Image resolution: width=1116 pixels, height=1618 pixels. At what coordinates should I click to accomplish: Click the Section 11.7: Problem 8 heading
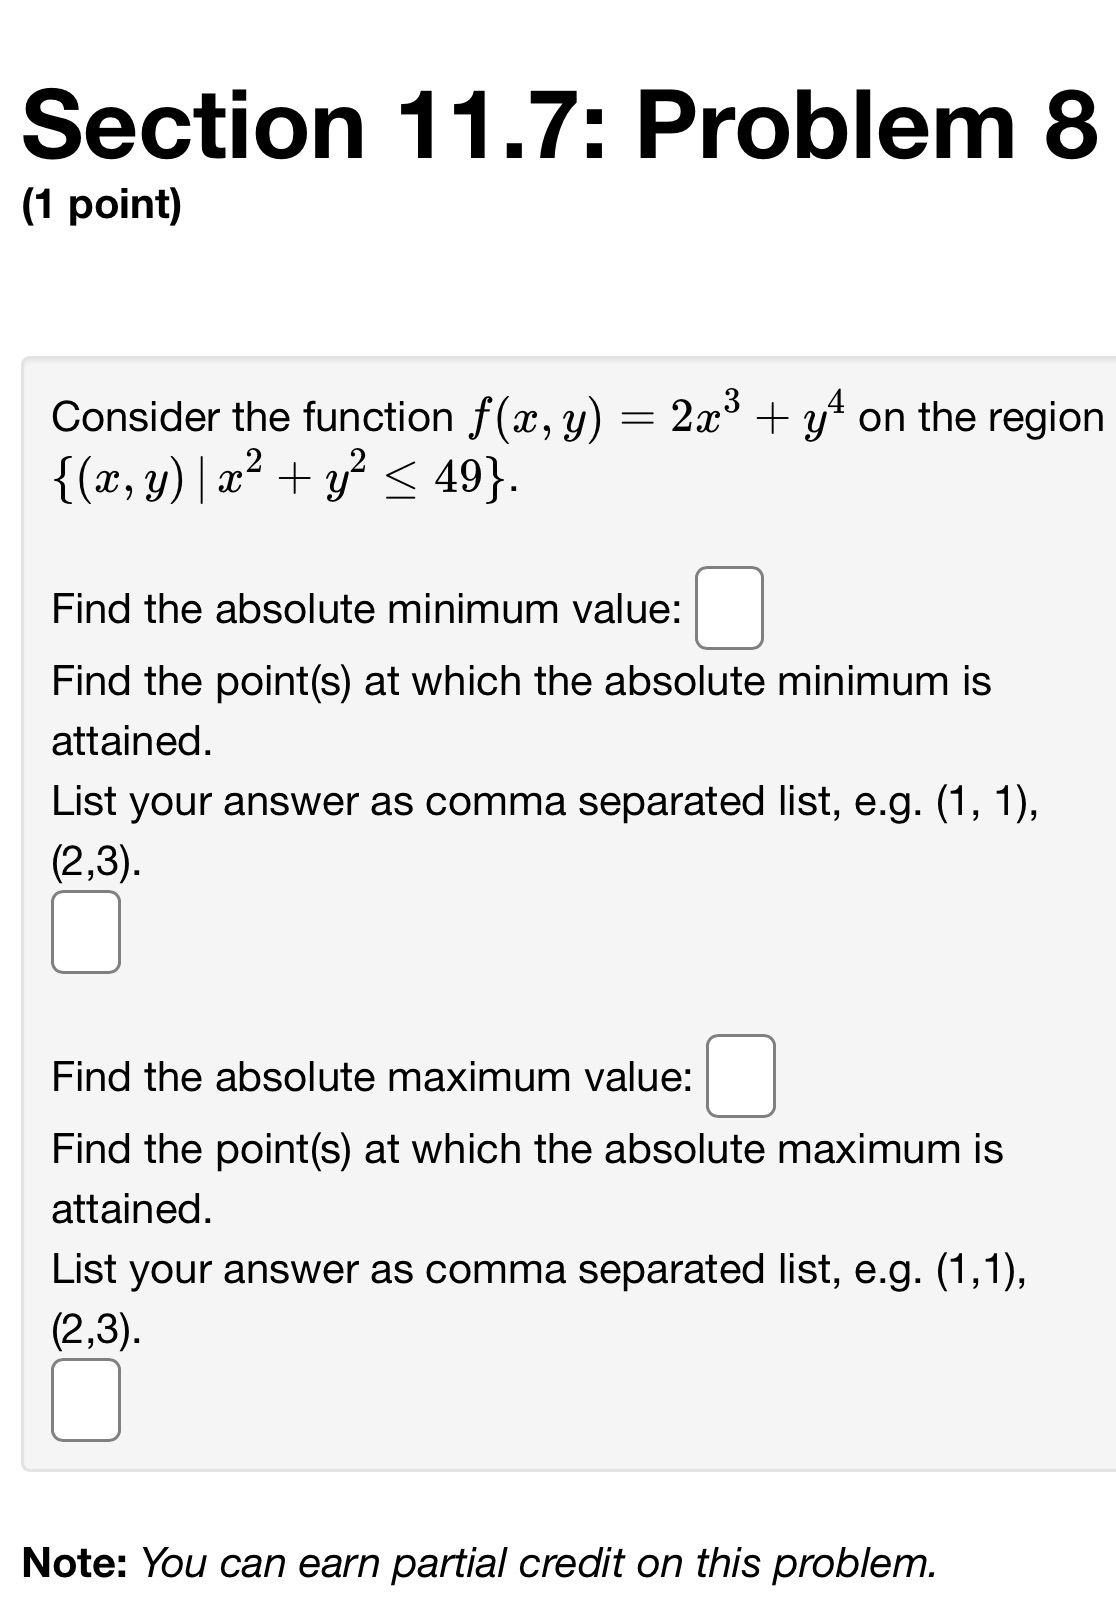pyautogui.click(x=557, y=123)
